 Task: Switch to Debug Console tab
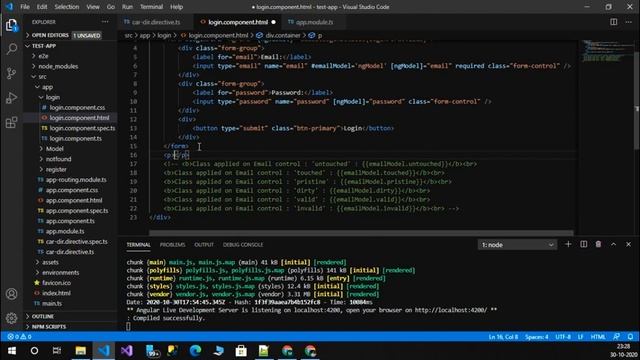click(243, 245)
